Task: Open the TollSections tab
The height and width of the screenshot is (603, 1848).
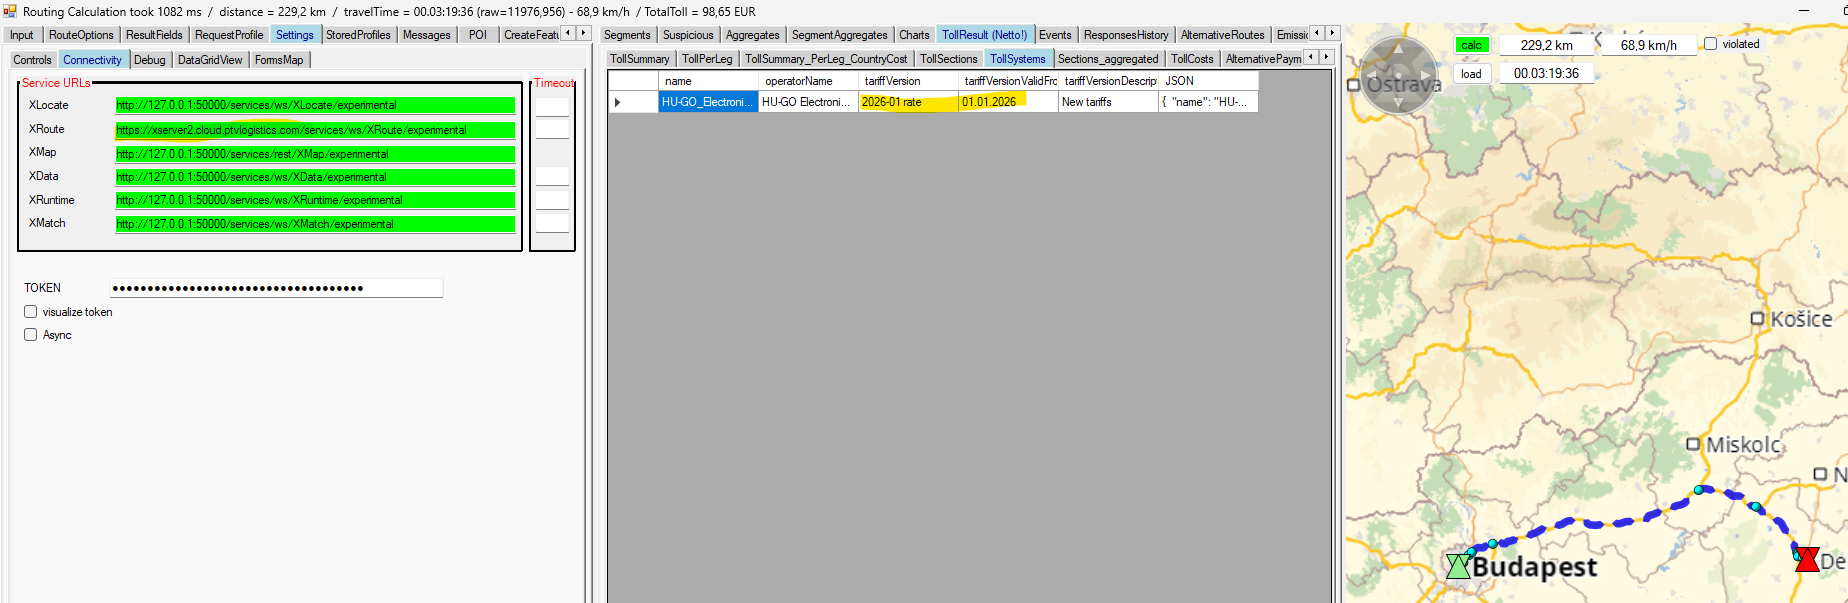Action: click(948, 59)
